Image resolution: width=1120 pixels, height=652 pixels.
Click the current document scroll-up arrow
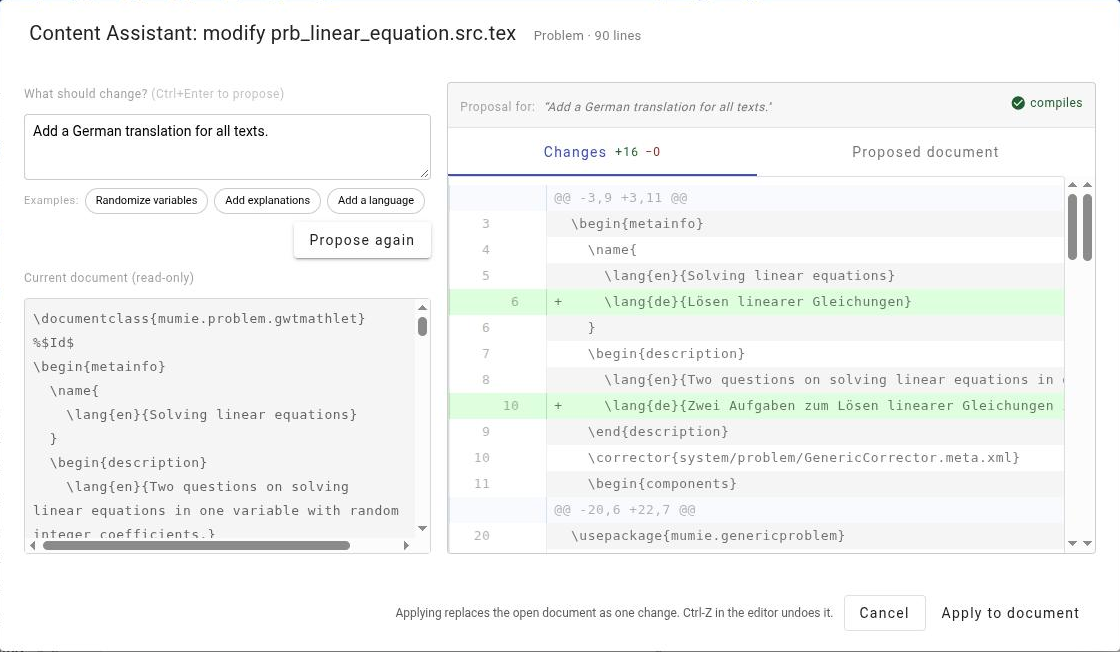click(x=422, y=308)
